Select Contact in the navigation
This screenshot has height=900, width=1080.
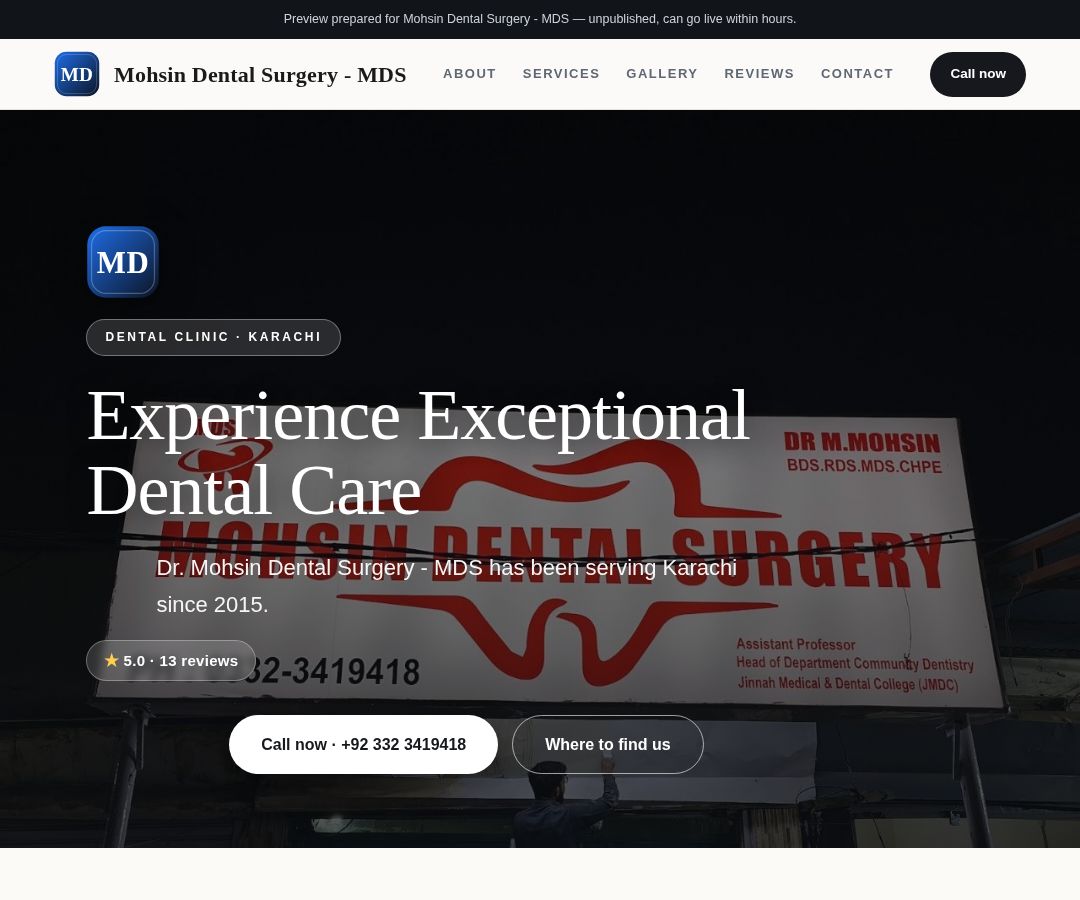(x=857, y=74)
